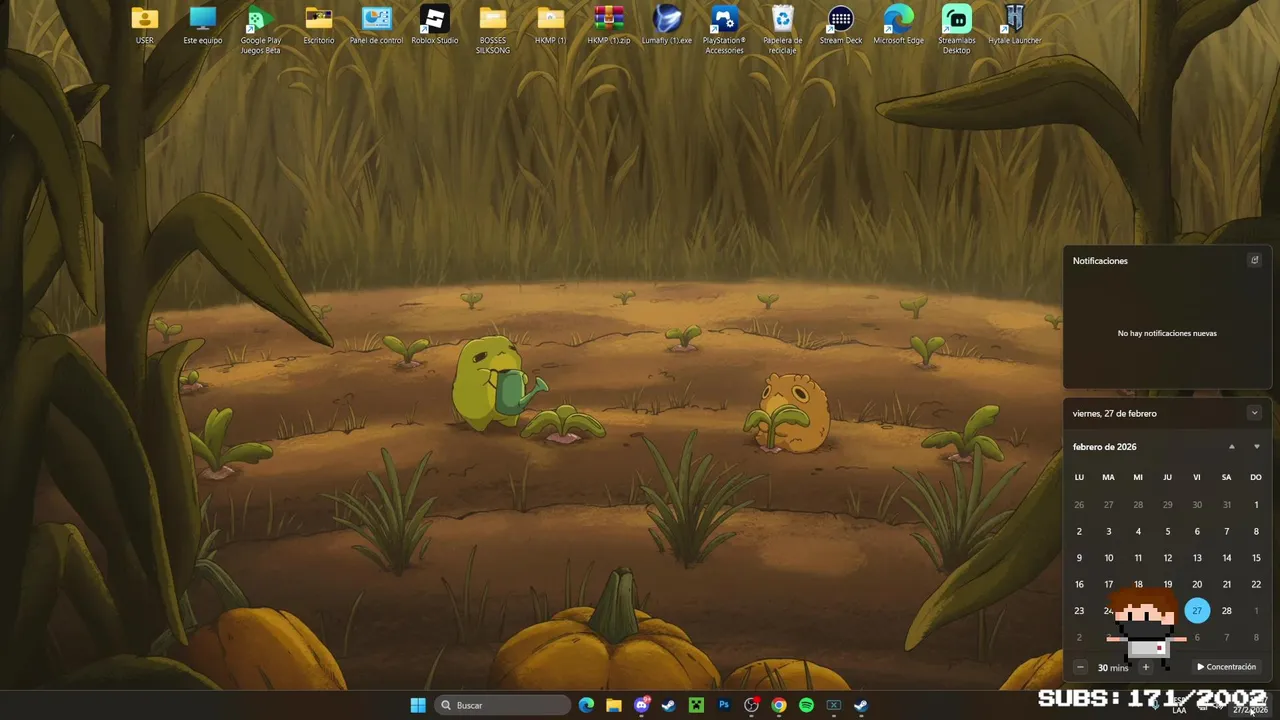
Task: Open the USER folder desktop icon
Action: coord(145,25)
